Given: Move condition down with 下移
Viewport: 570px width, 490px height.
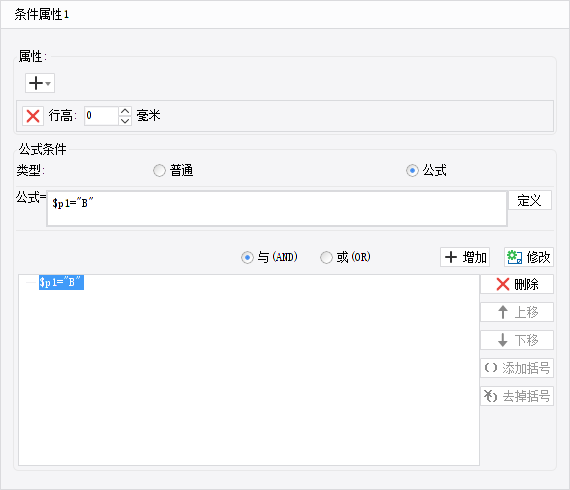Looking at the screenshot, I should (517, 340).
